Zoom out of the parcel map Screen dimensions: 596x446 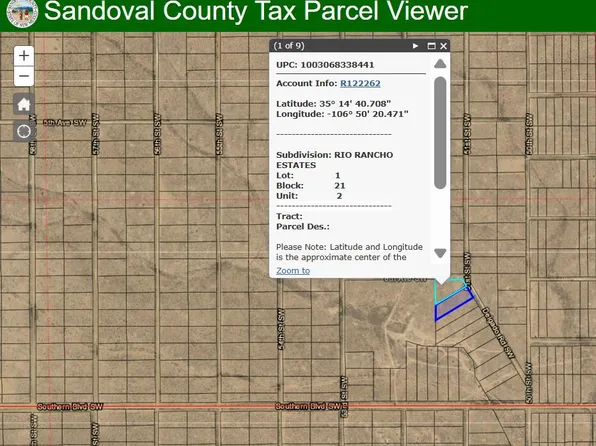click(24, 76)
